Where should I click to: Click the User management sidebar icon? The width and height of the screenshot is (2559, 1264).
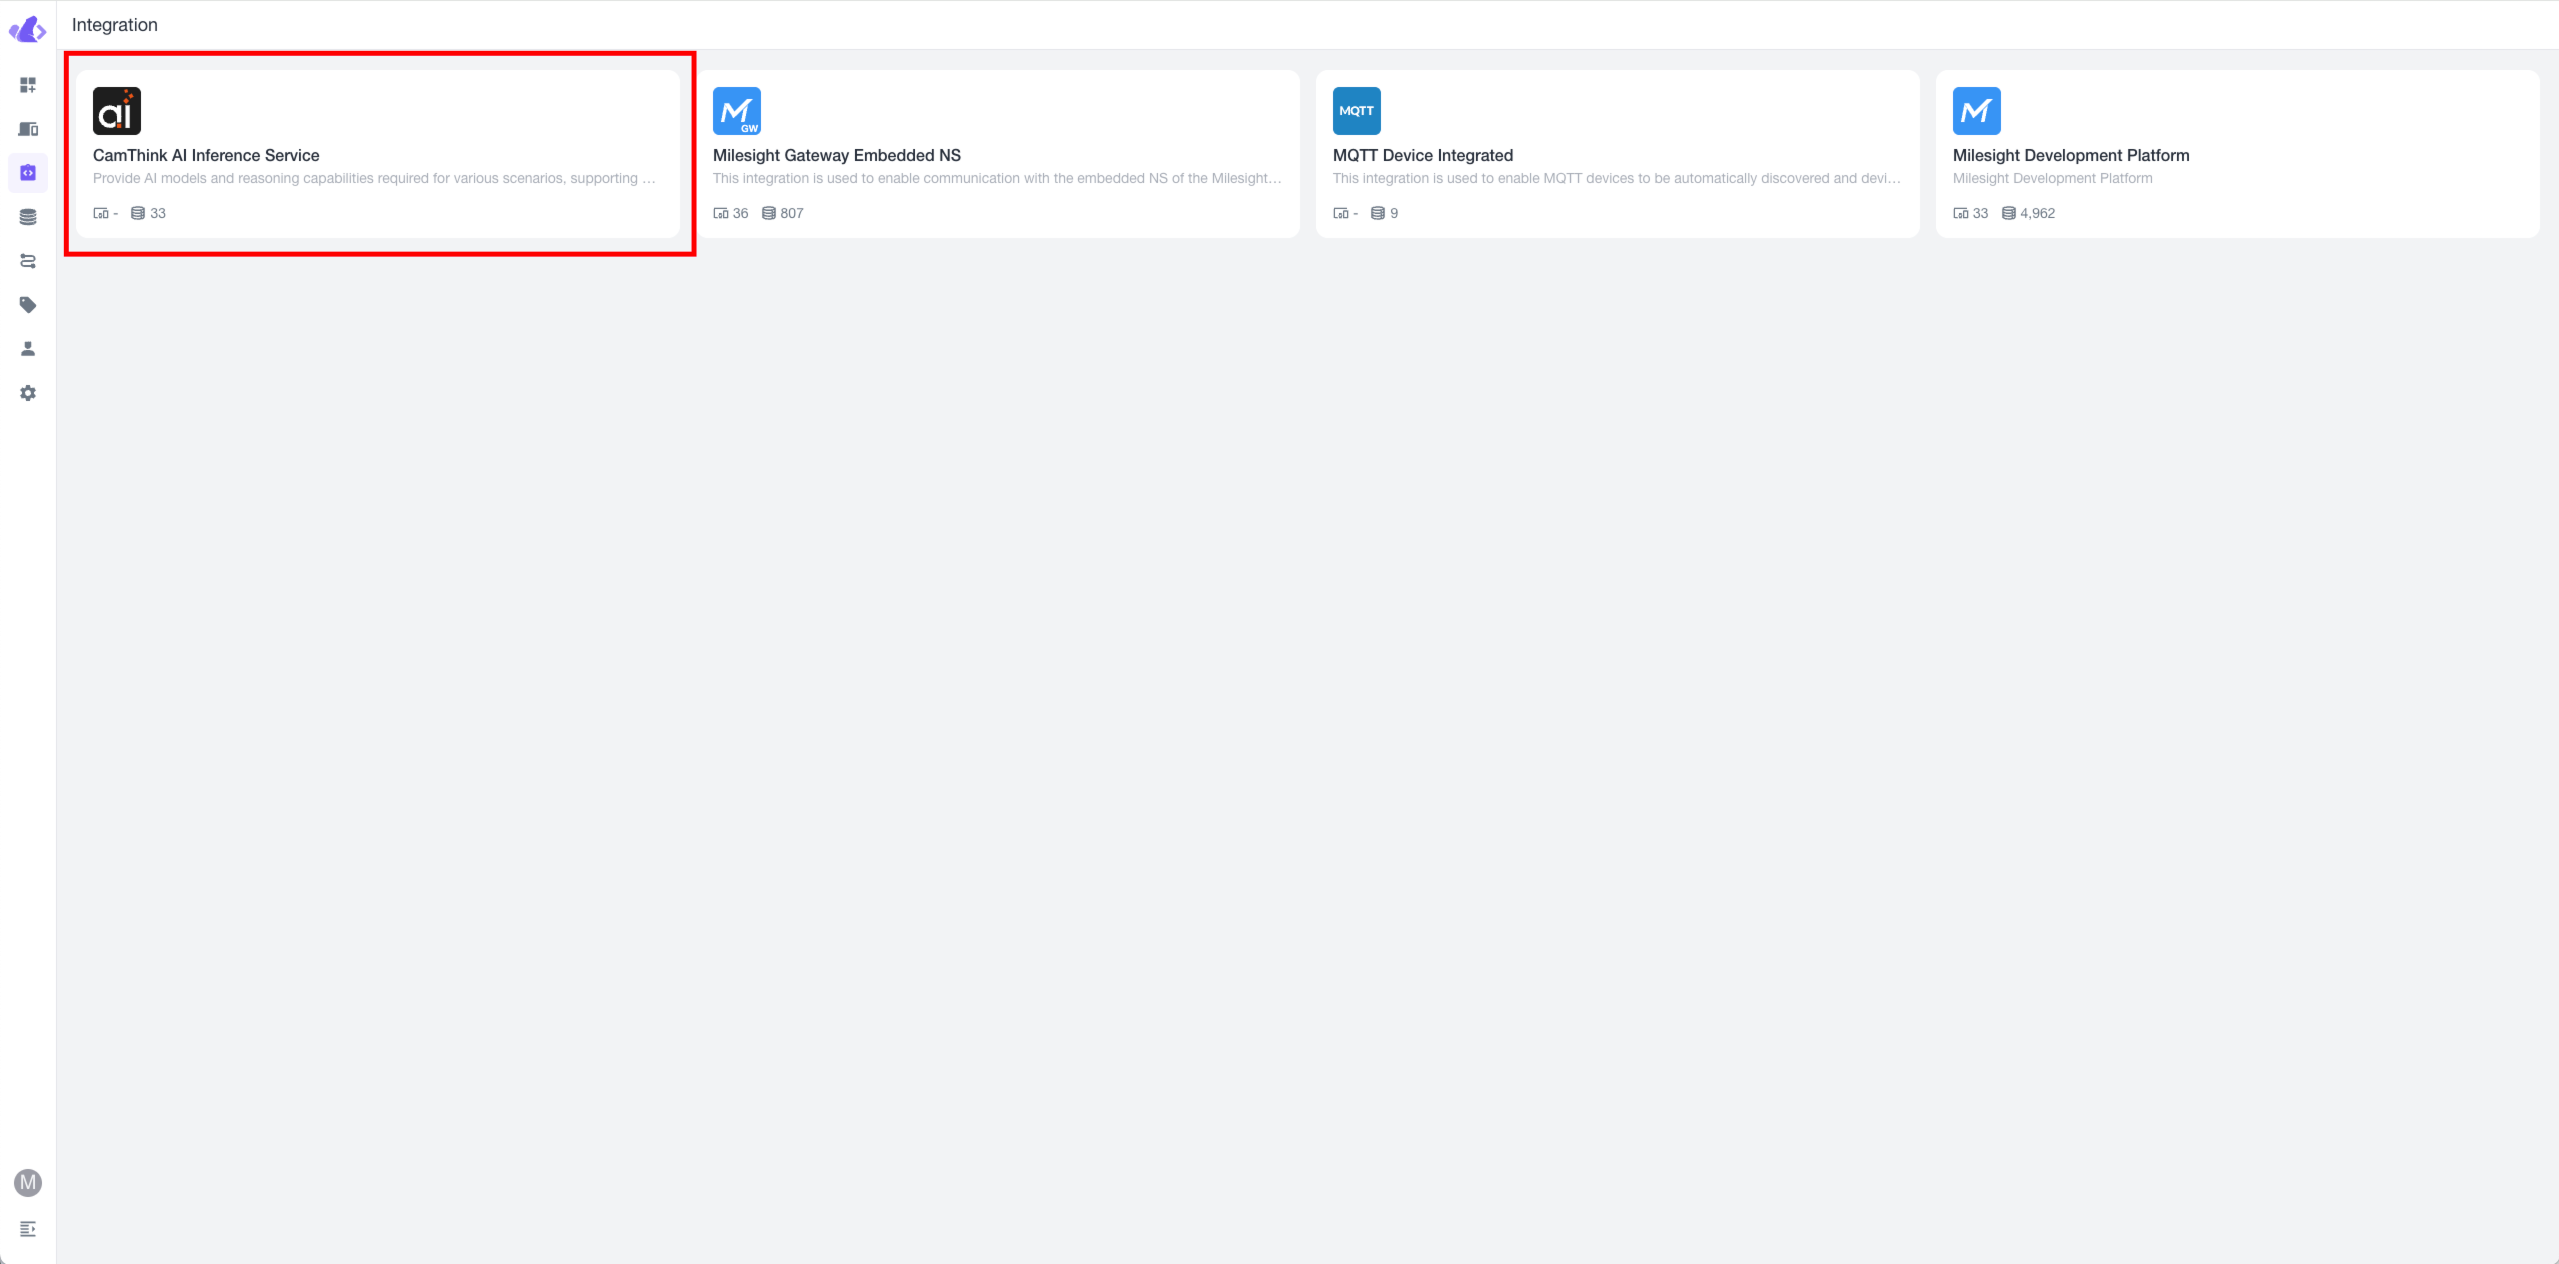click(x=28, y=348)
